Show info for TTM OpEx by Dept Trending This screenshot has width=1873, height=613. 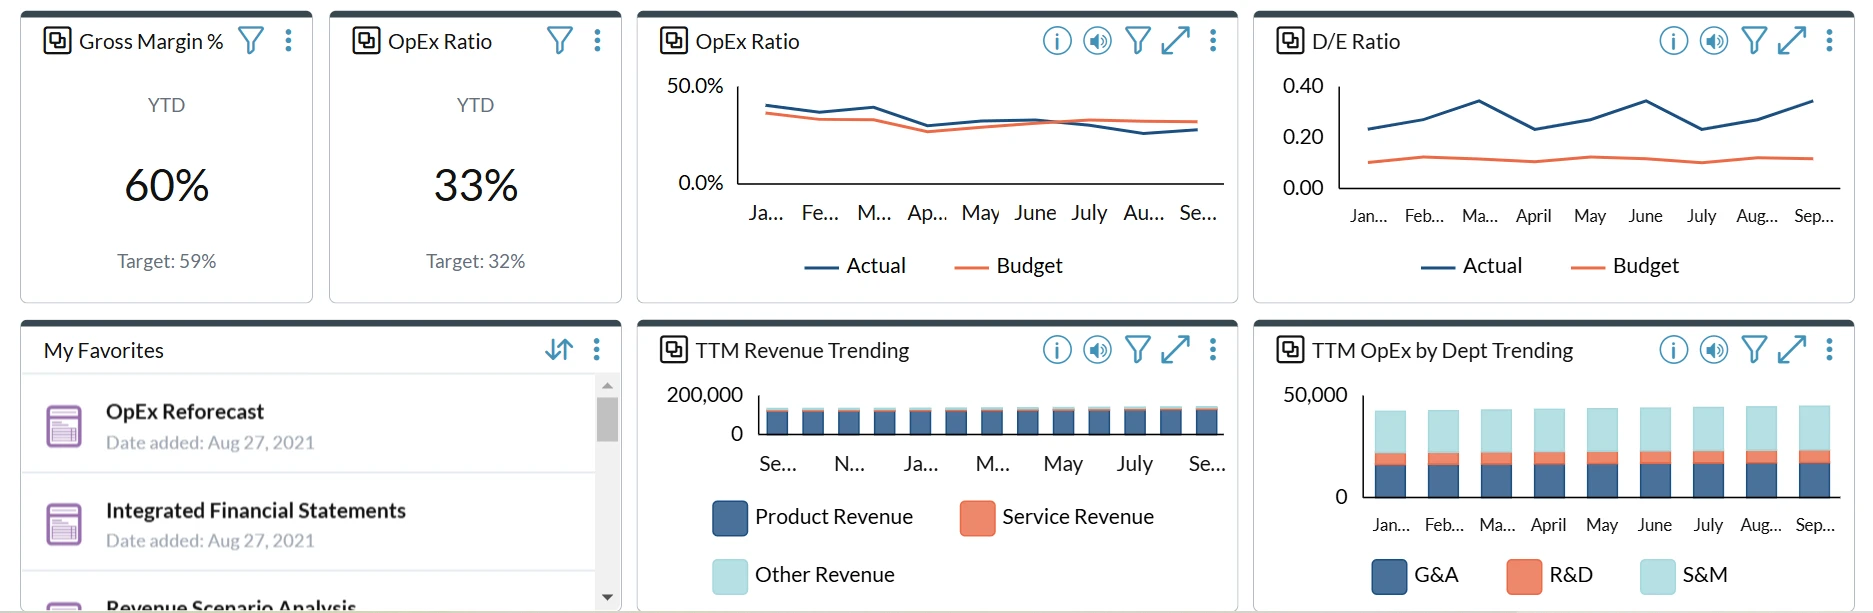coord(1674,350)
